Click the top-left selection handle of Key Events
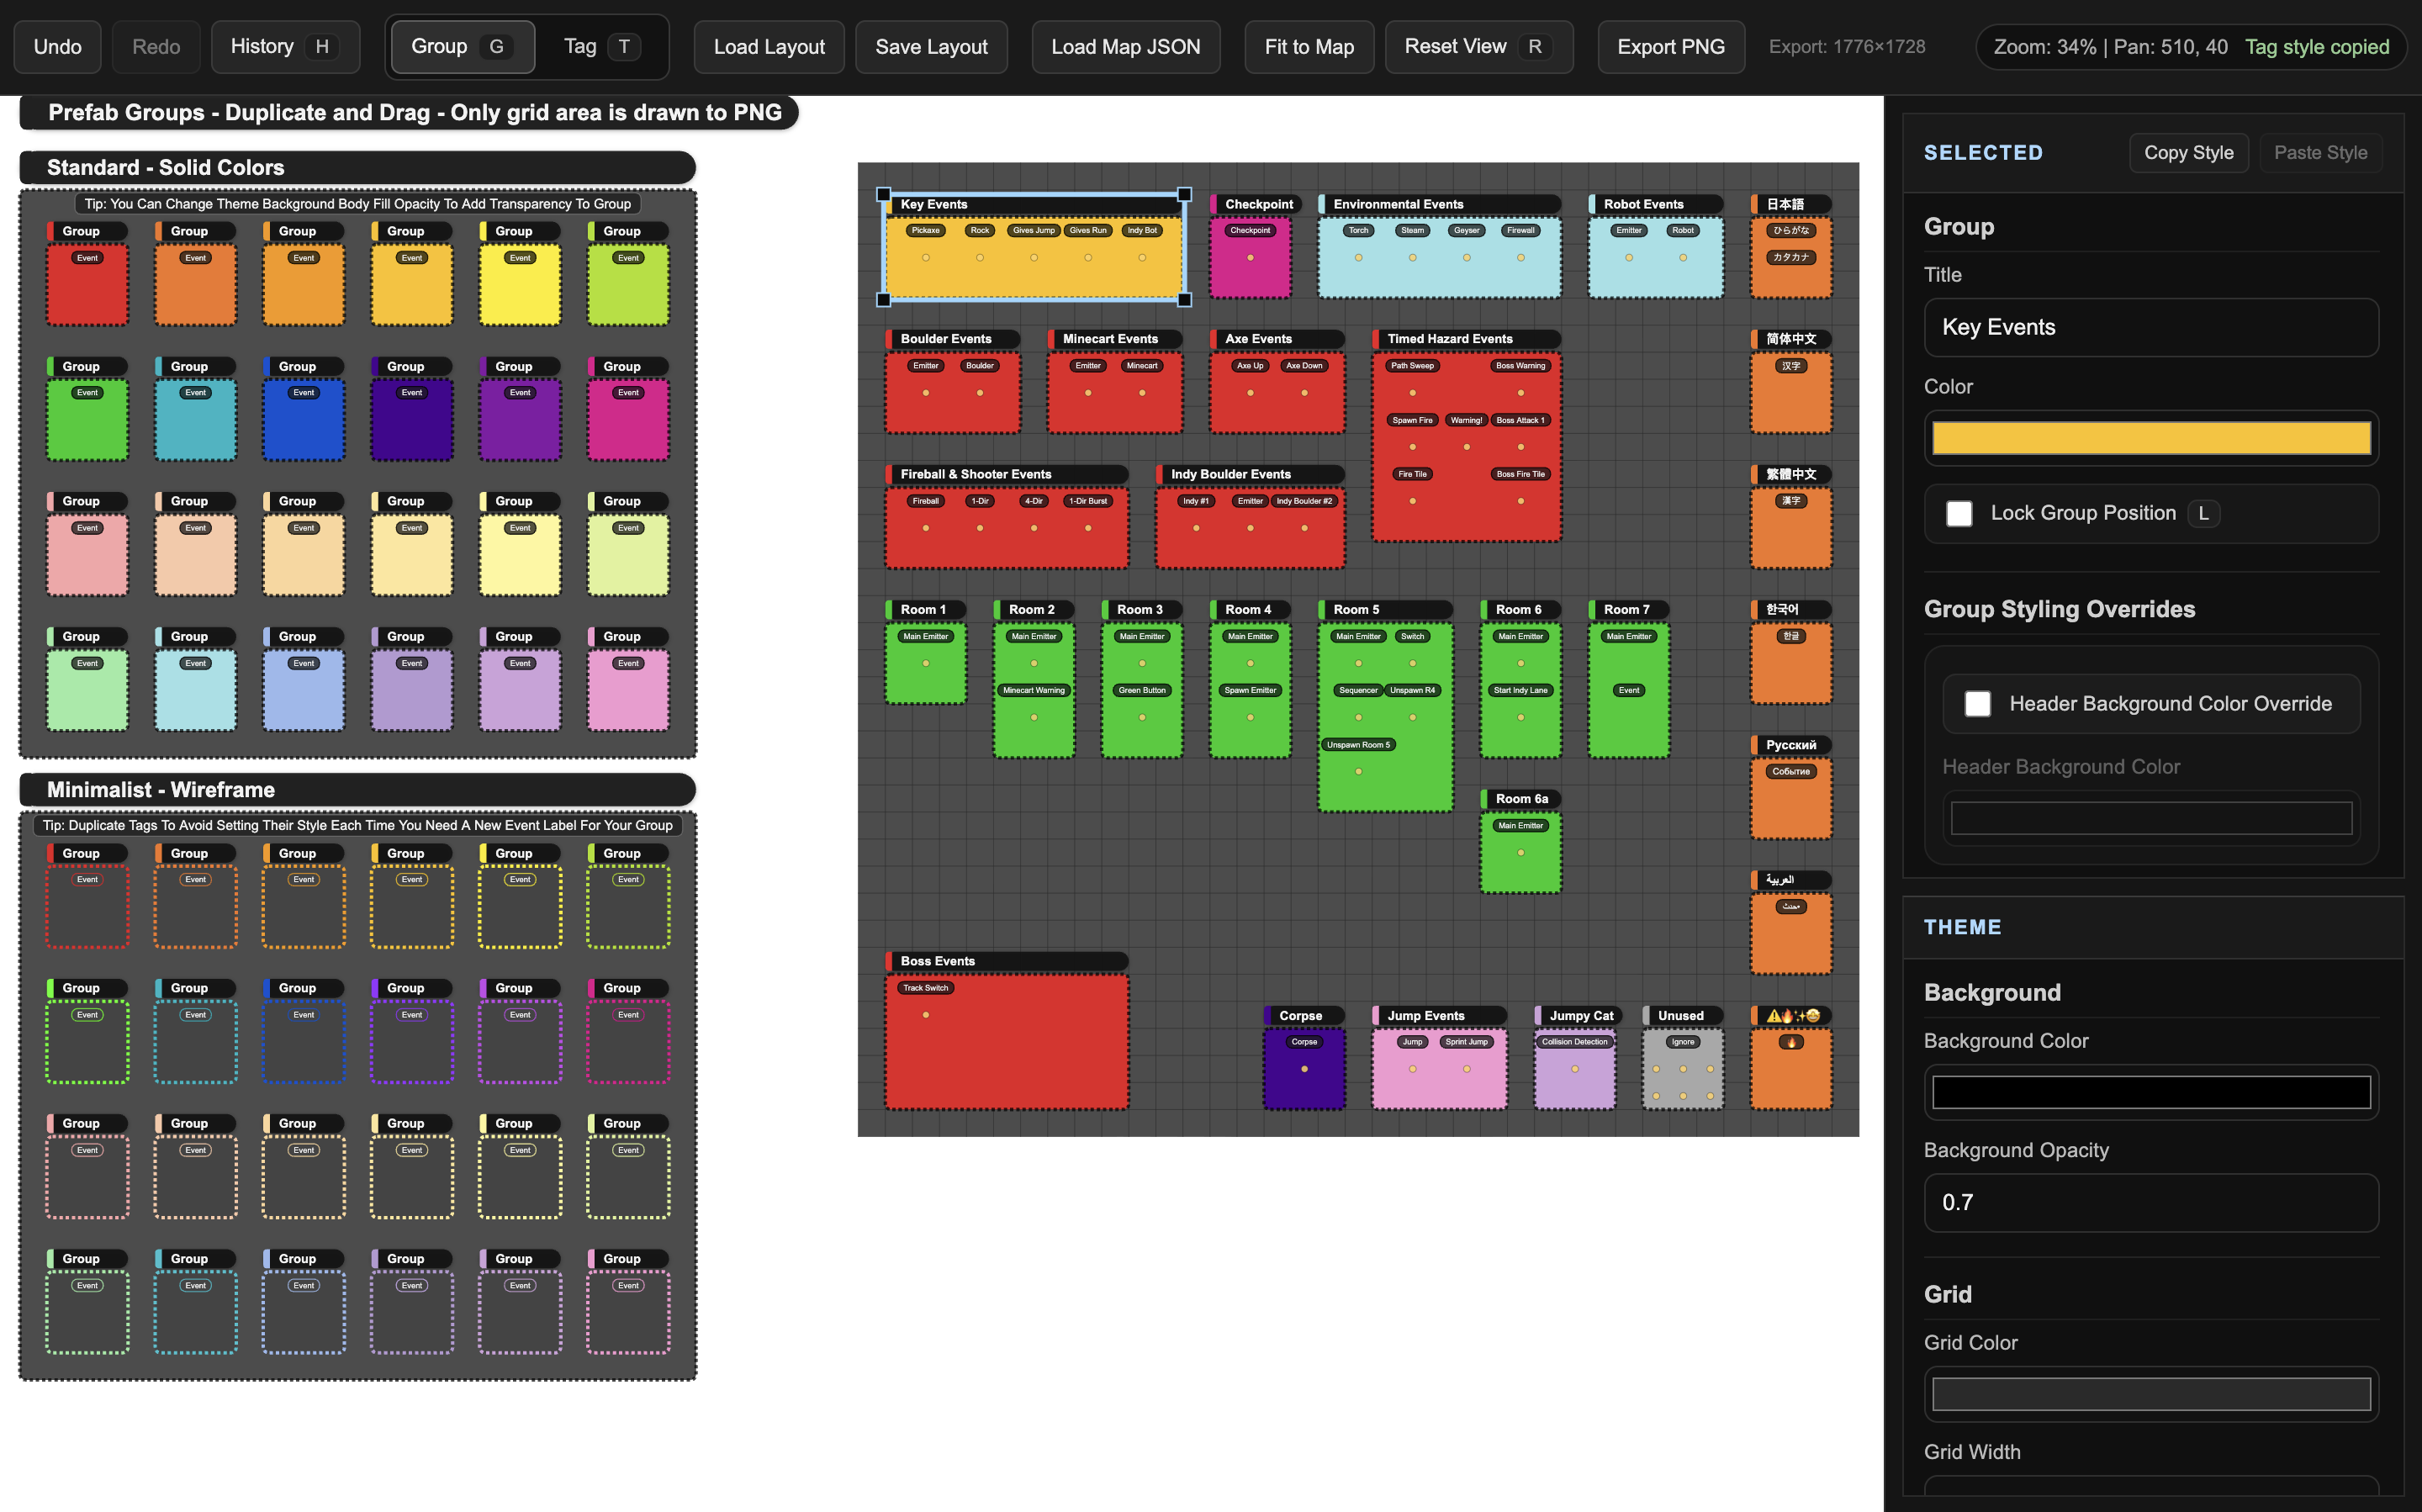 (883, 195)
